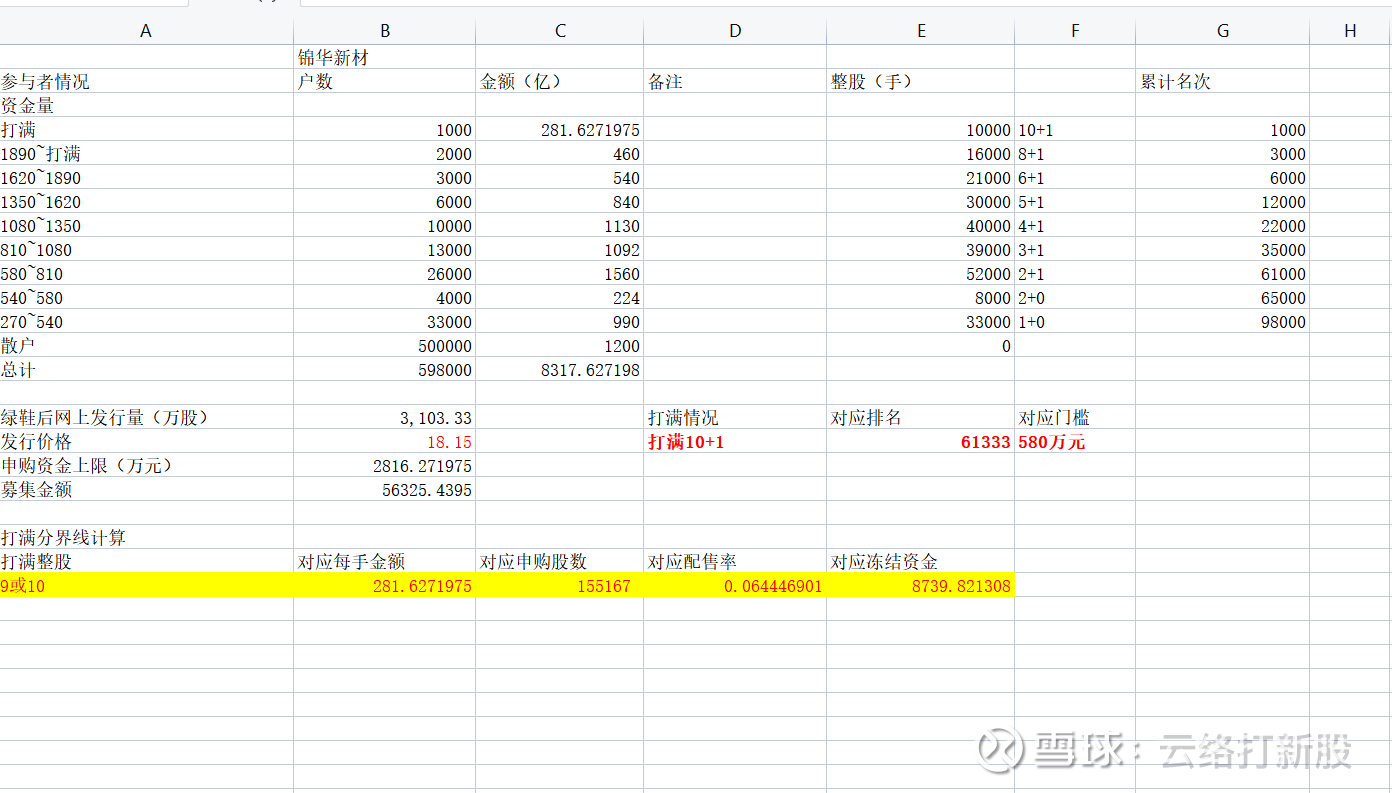Image resolution: width=1392 pixels, height=793 pixels.
Task: Click the column G header
Action: [1222, 31]
